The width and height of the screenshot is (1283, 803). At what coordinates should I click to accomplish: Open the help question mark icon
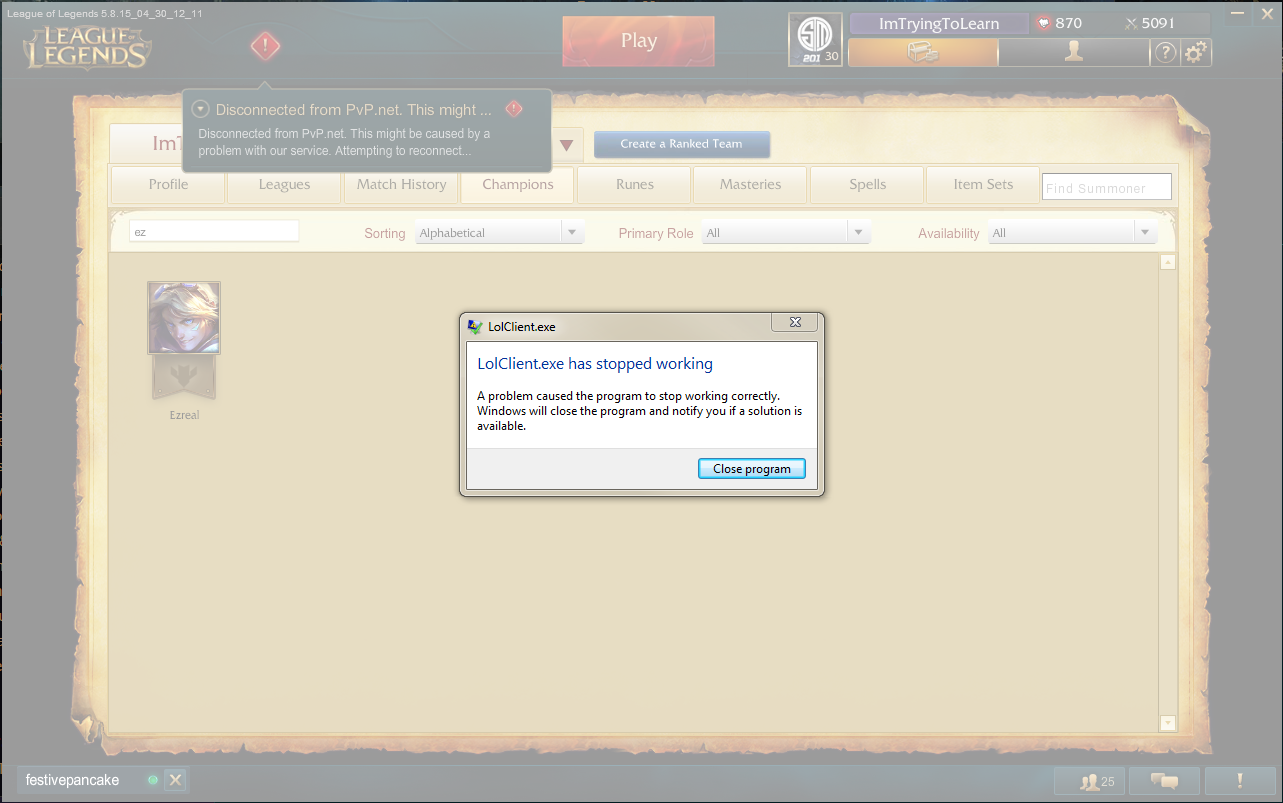click(x=1166, y=53)
